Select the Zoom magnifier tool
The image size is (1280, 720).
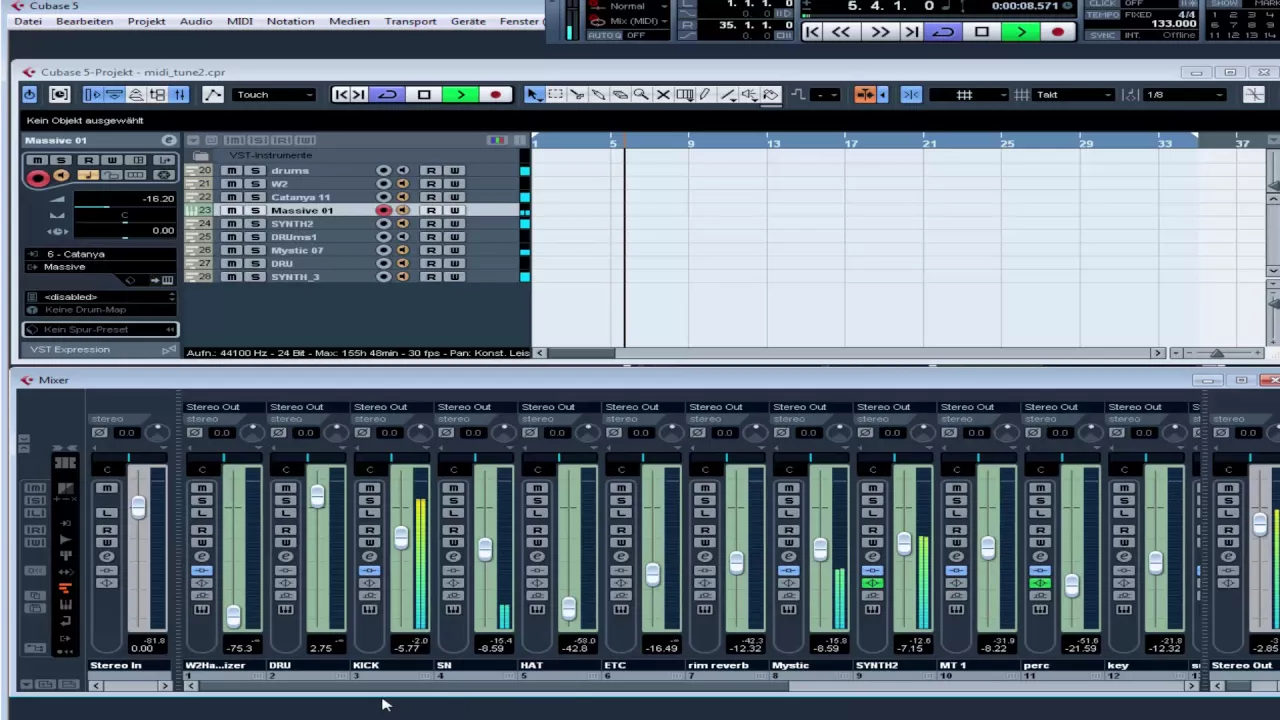pyautogui.click(x=641, y=94)
